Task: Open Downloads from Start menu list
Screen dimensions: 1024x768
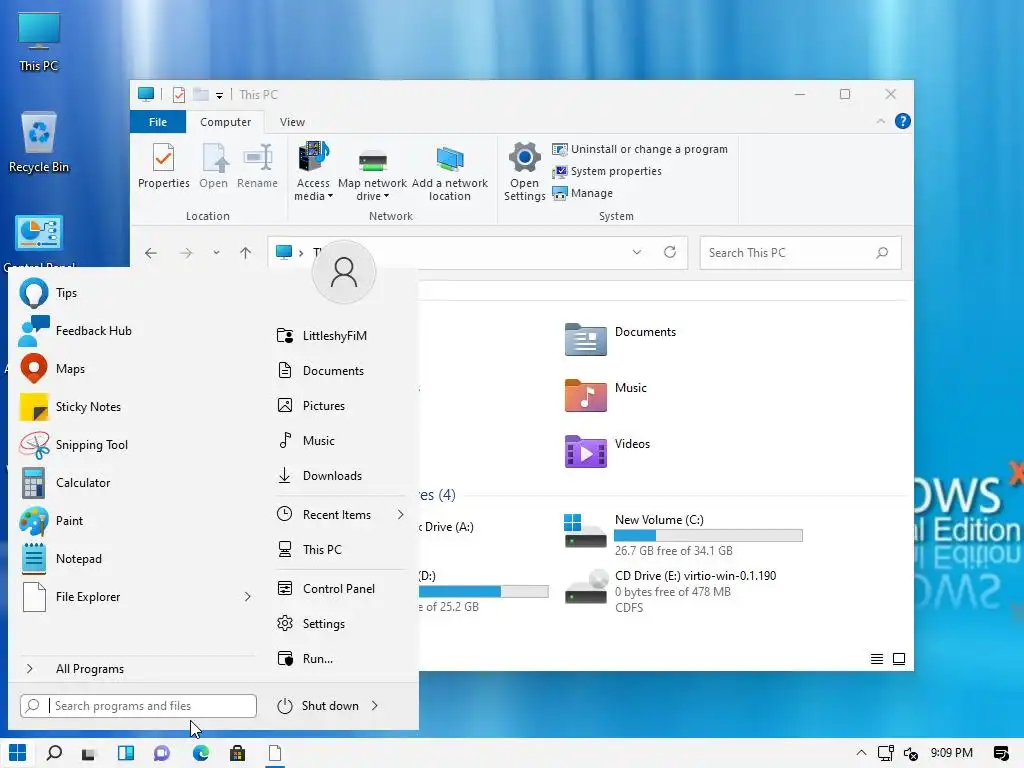Action: point(340,475)
